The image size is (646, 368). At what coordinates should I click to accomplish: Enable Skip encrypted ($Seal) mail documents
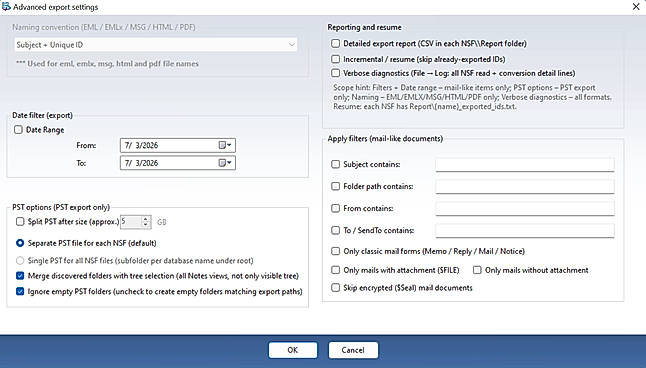click(335, 288)
